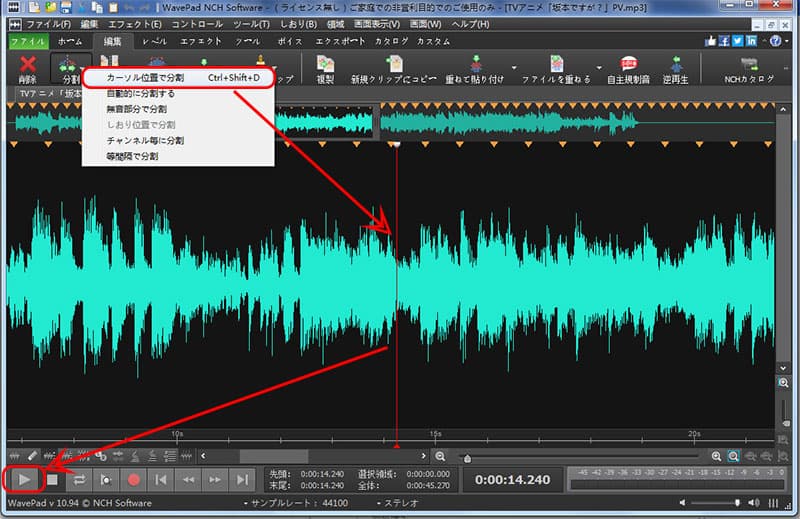Viewport: 800px width, 519px height.
Task: Click the zoom-out magnifier left of the zoom slider
Action: click(x=440, y=456)
